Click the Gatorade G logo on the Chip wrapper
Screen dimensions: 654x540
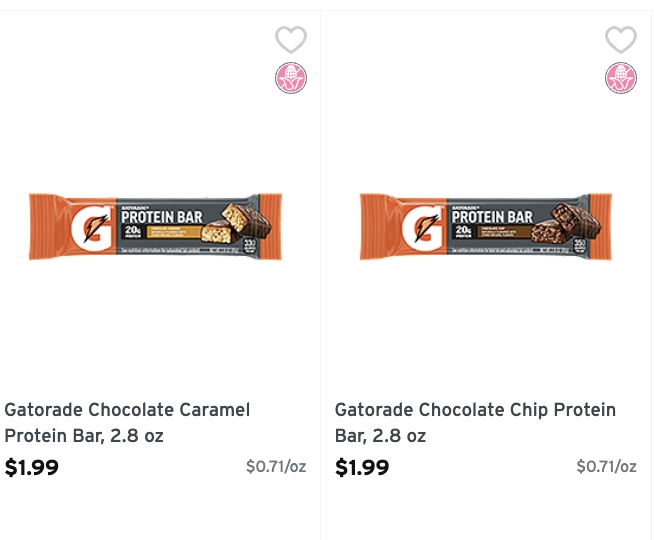tap(421, 228)
